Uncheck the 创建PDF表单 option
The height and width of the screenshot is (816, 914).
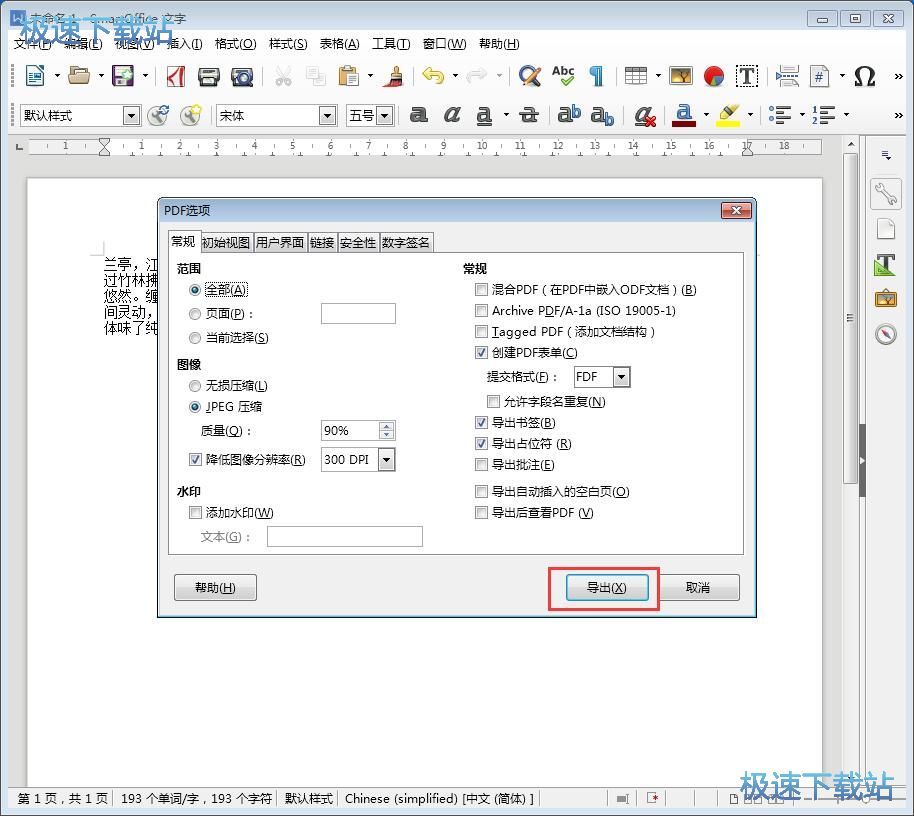click(x=481, y=352)
